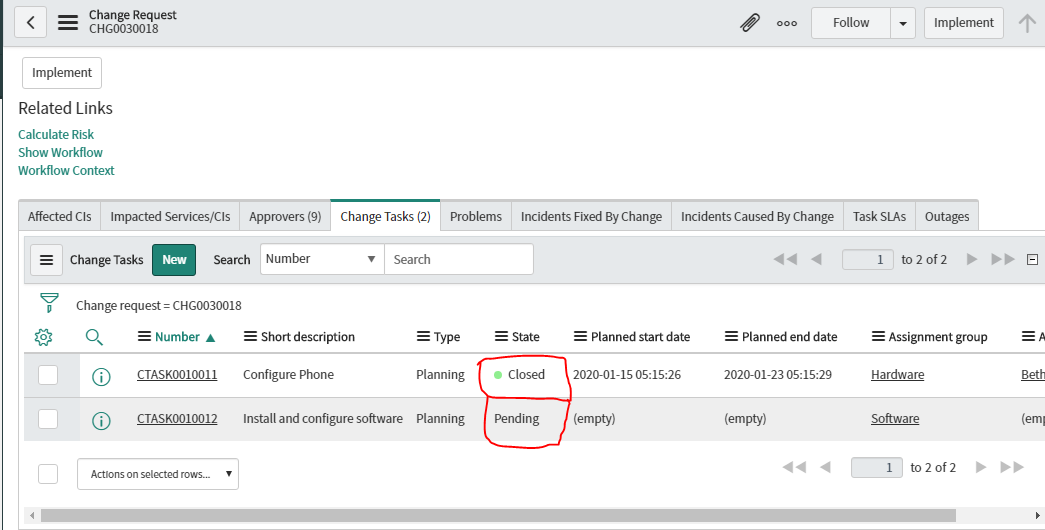Click the back arrow button in header

[31, 22]
